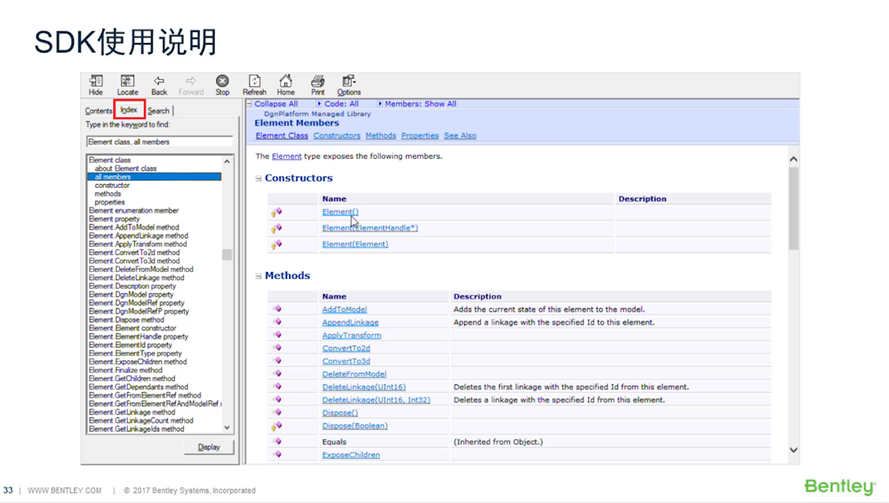Select 'methods' index entry
Image resolution: width=889 pixels, height=503 pixels.
108,194
